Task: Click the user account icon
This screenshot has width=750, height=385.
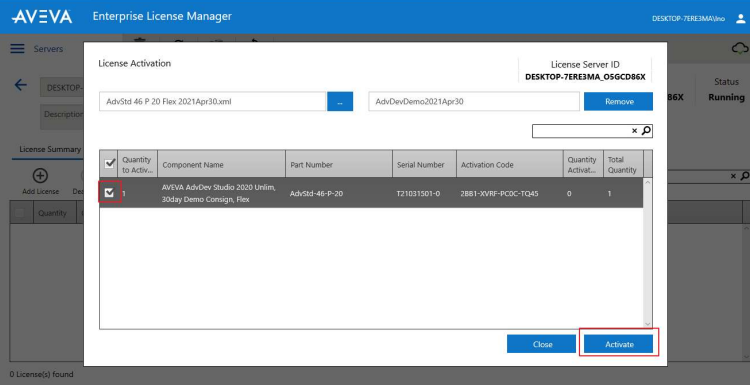Action: pos(740,19)
